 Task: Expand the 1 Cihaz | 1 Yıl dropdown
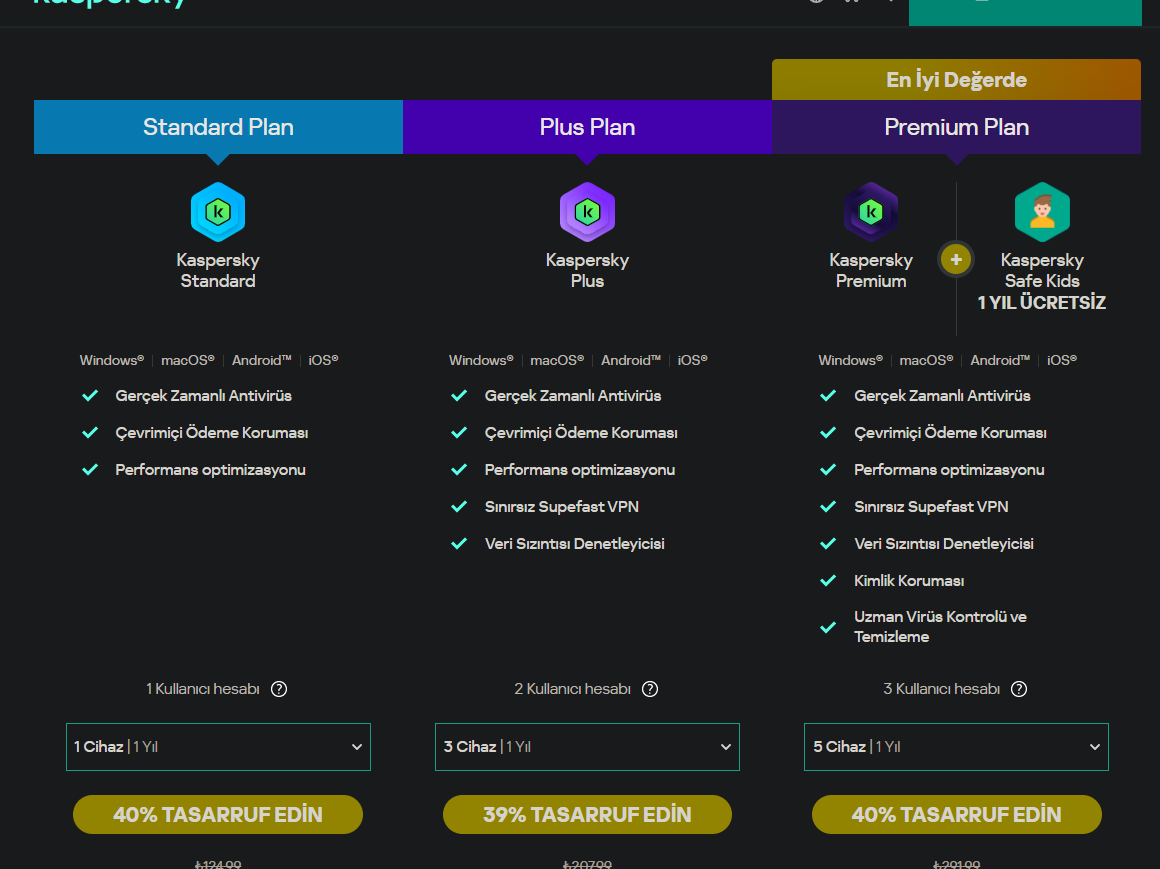pyautogui.click(x=218, y=747)
